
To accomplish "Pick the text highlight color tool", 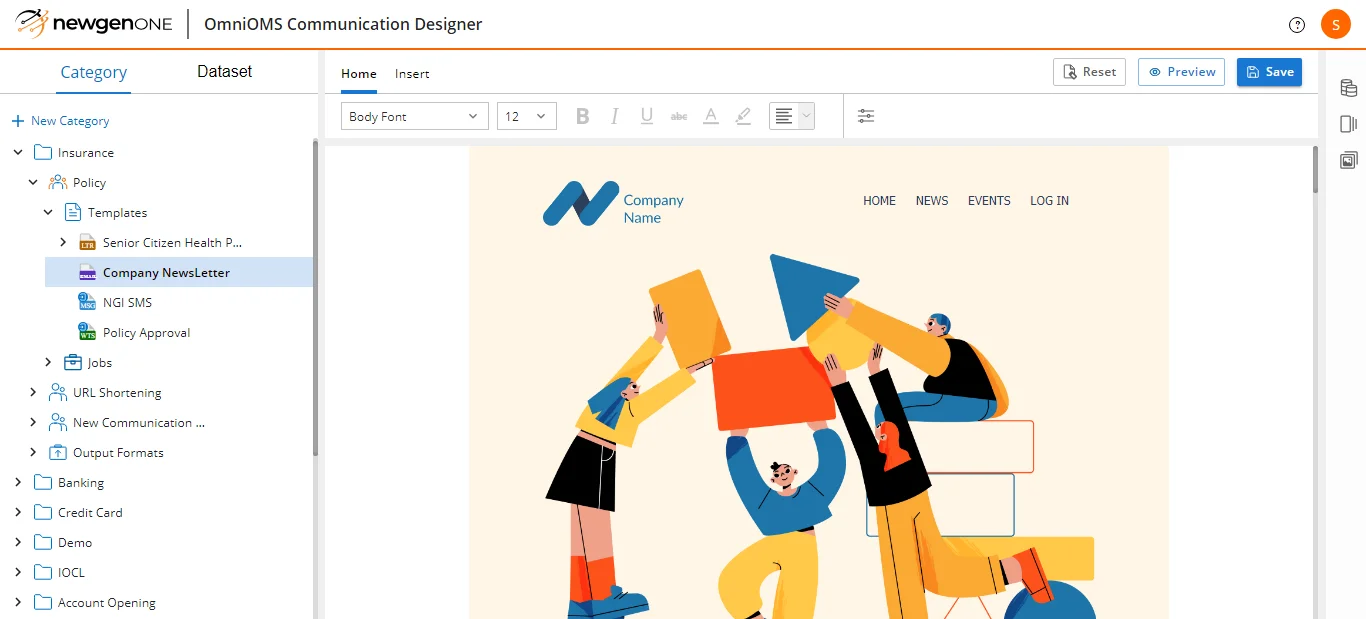I will point(743,117).
